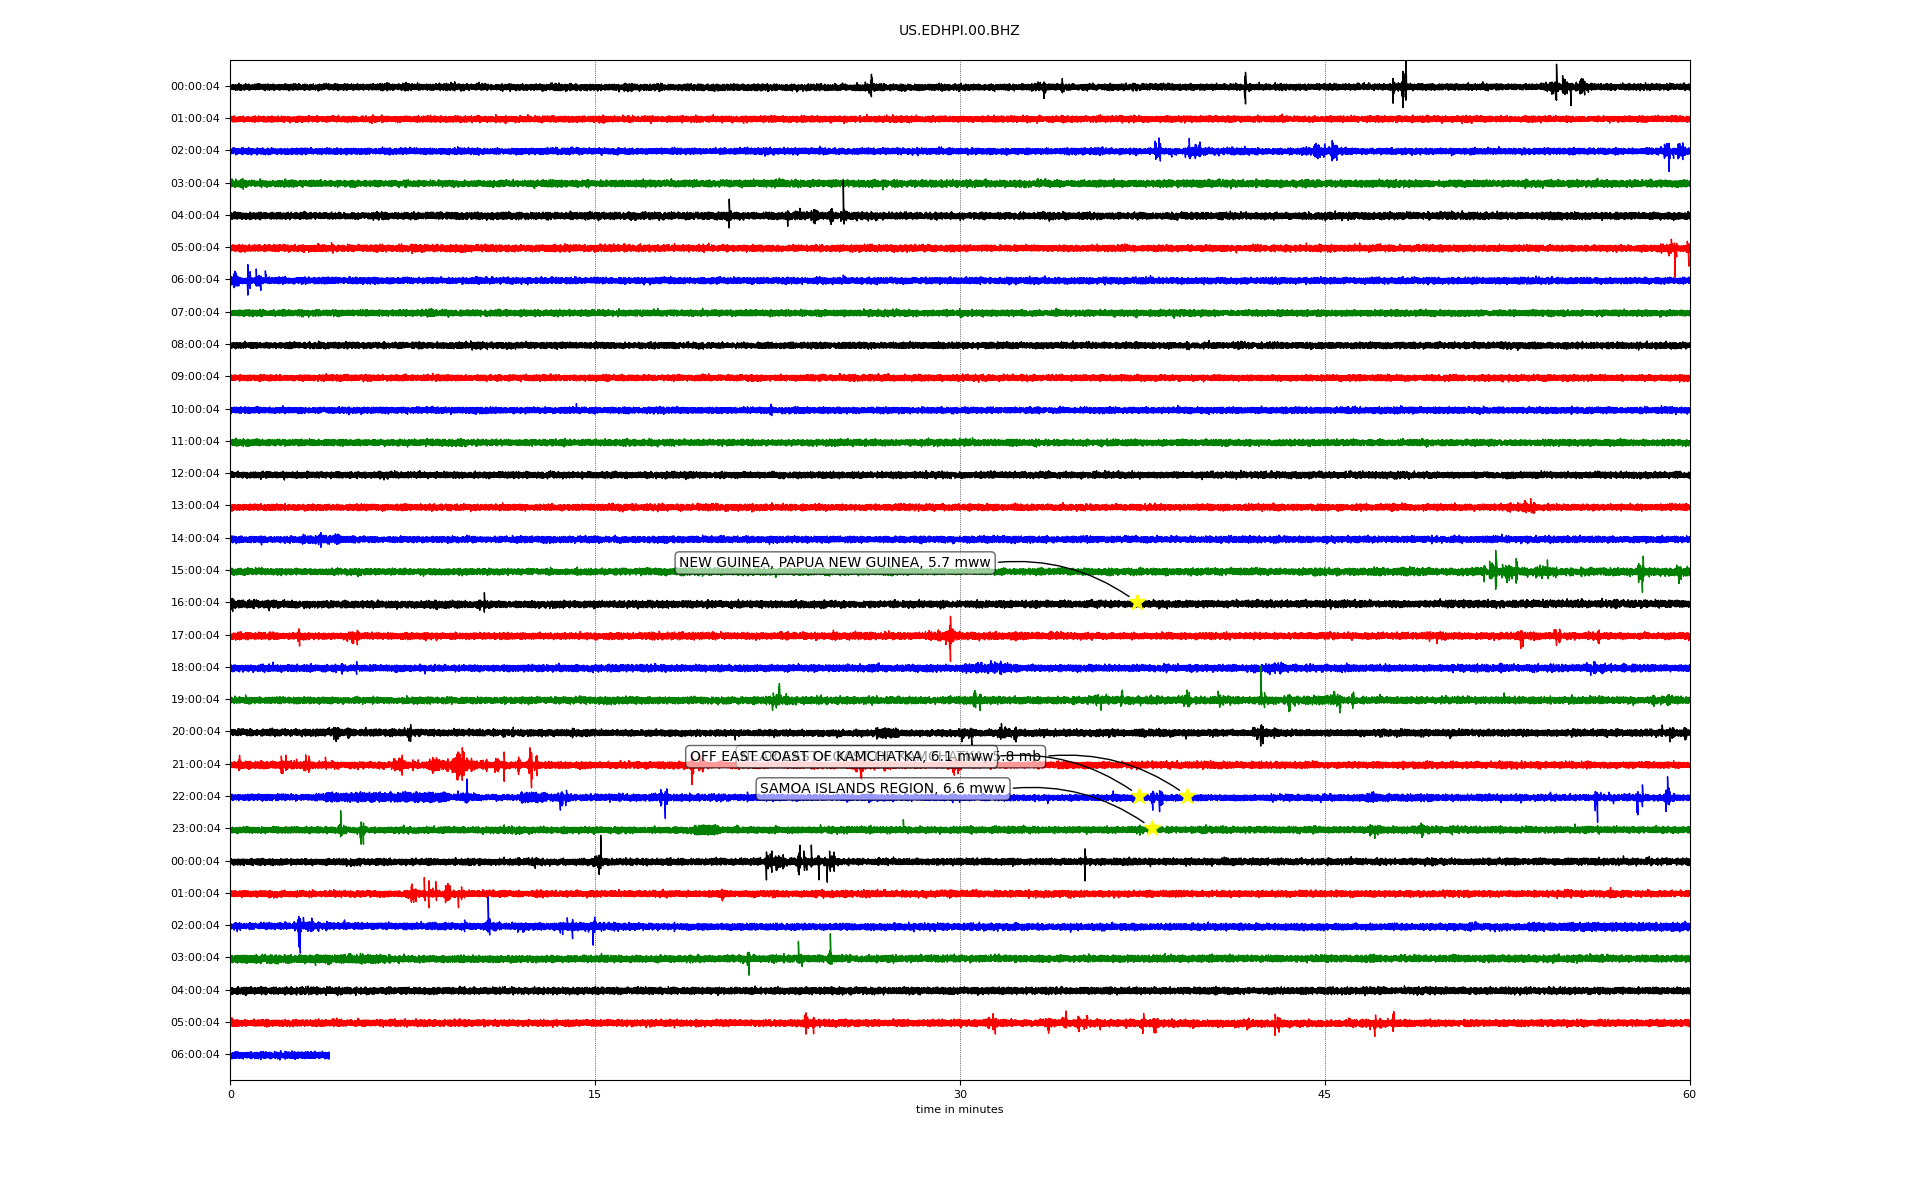The image size is (1920, 1200).
Task: Click the 09:00:04 trace label
Action: (x=195, y=377)
